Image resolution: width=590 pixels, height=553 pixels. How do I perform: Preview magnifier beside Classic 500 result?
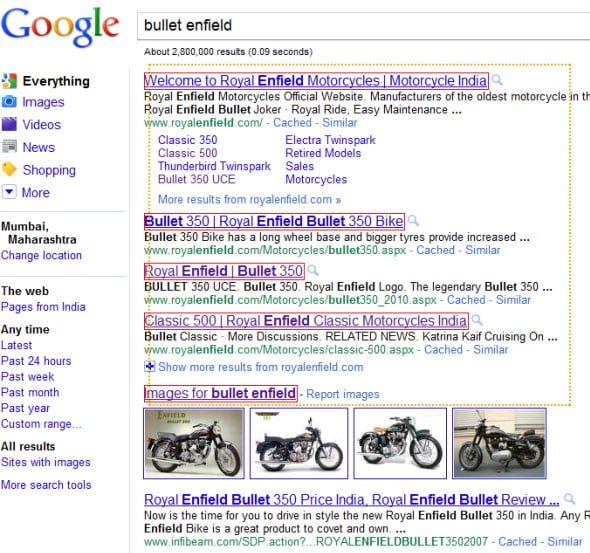(x=477, y=320)
